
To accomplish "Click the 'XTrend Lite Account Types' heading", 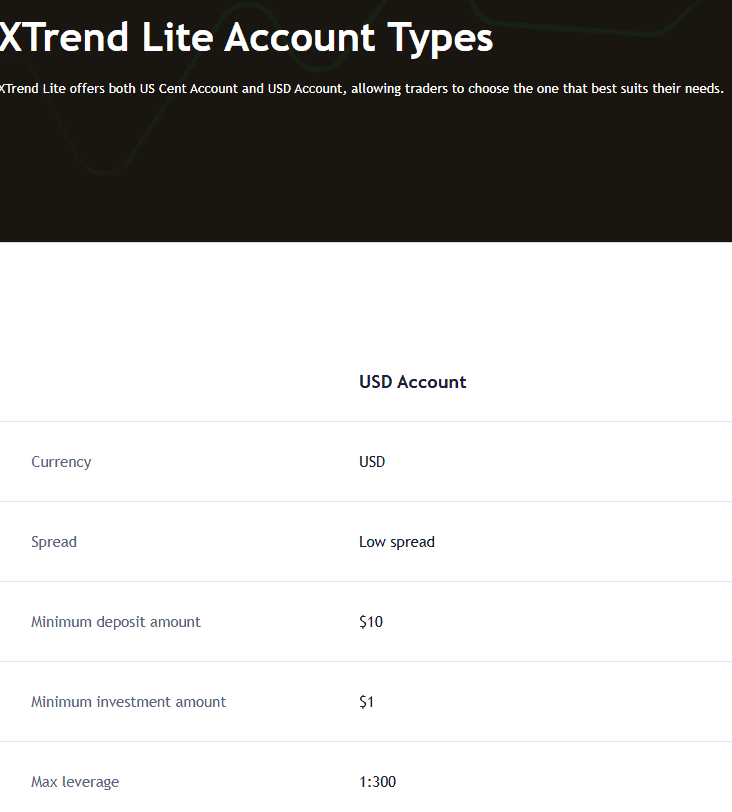I will point(246,38).
